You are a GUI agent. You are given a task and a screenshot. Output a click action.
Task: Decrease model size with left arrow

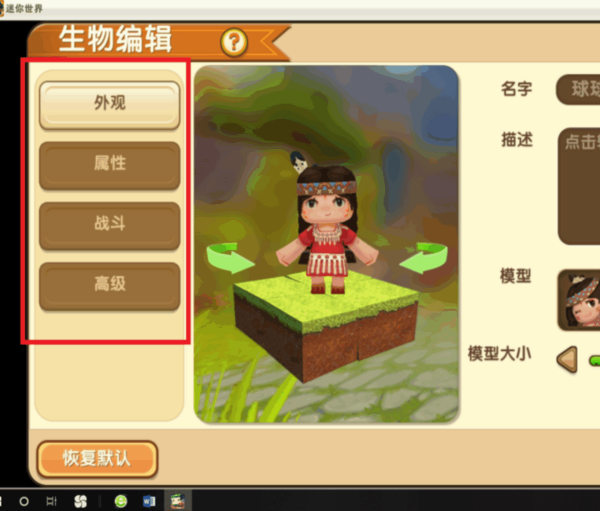click(567, 359)
